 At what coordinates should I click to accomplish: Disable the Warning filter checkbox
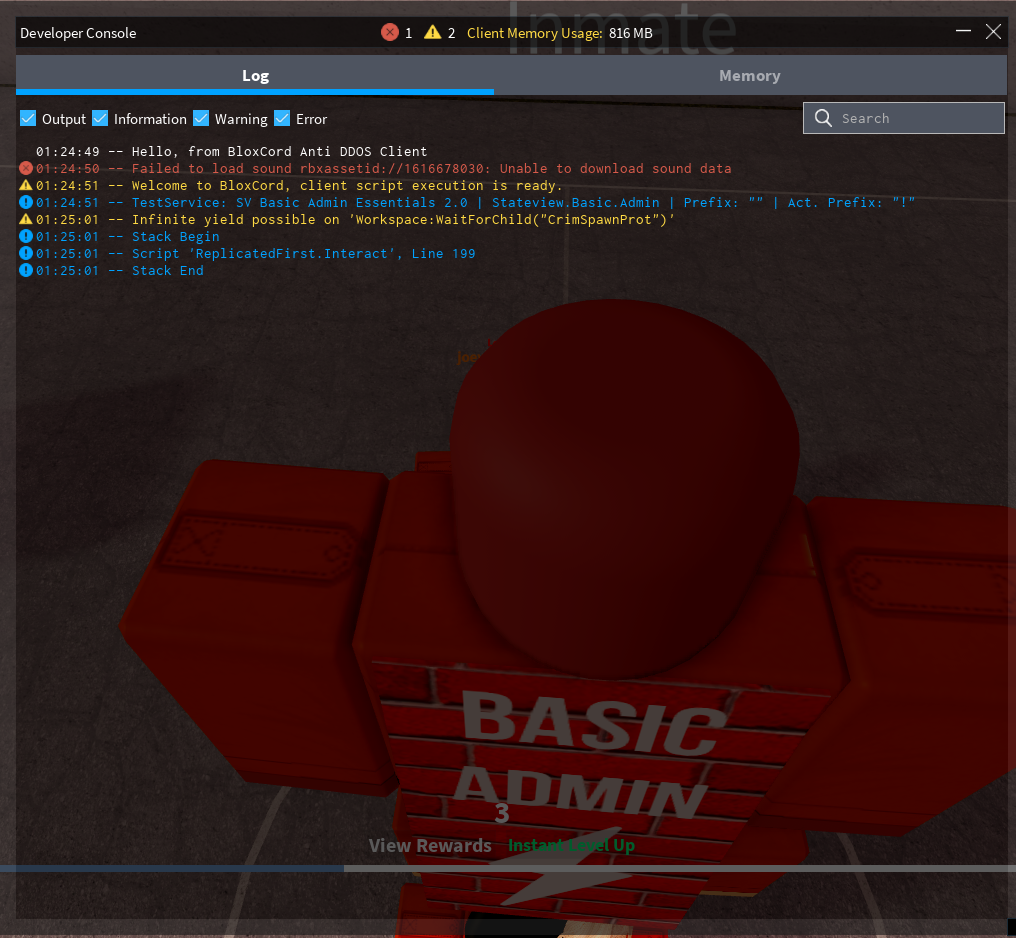[x=201, y=119]
